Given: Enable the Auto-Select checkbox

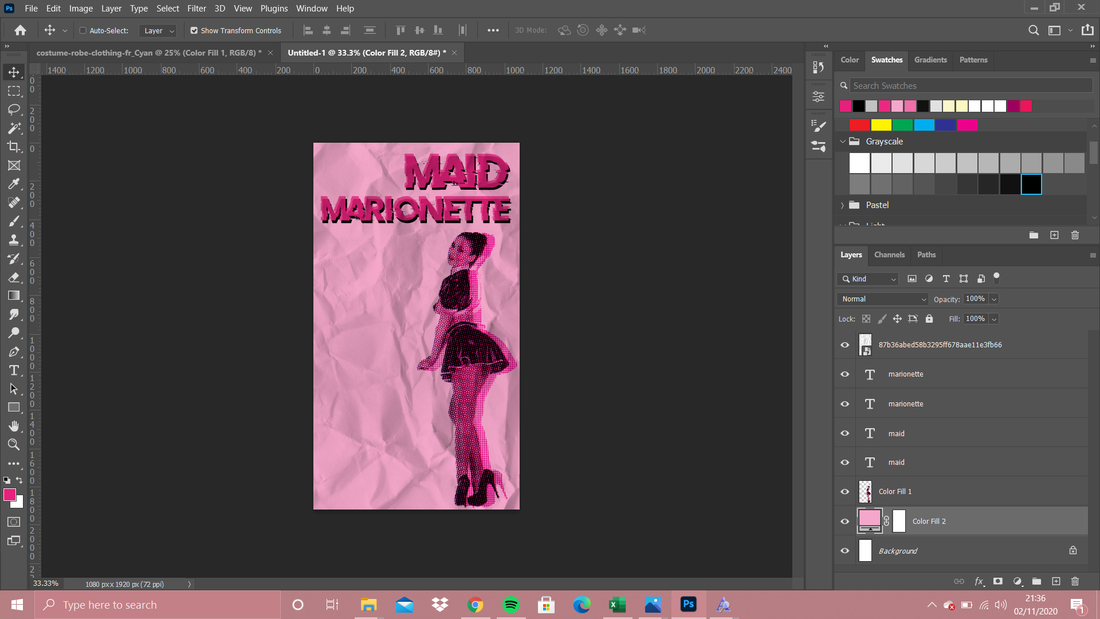Looking at the screenshot, I should point(83,31).
